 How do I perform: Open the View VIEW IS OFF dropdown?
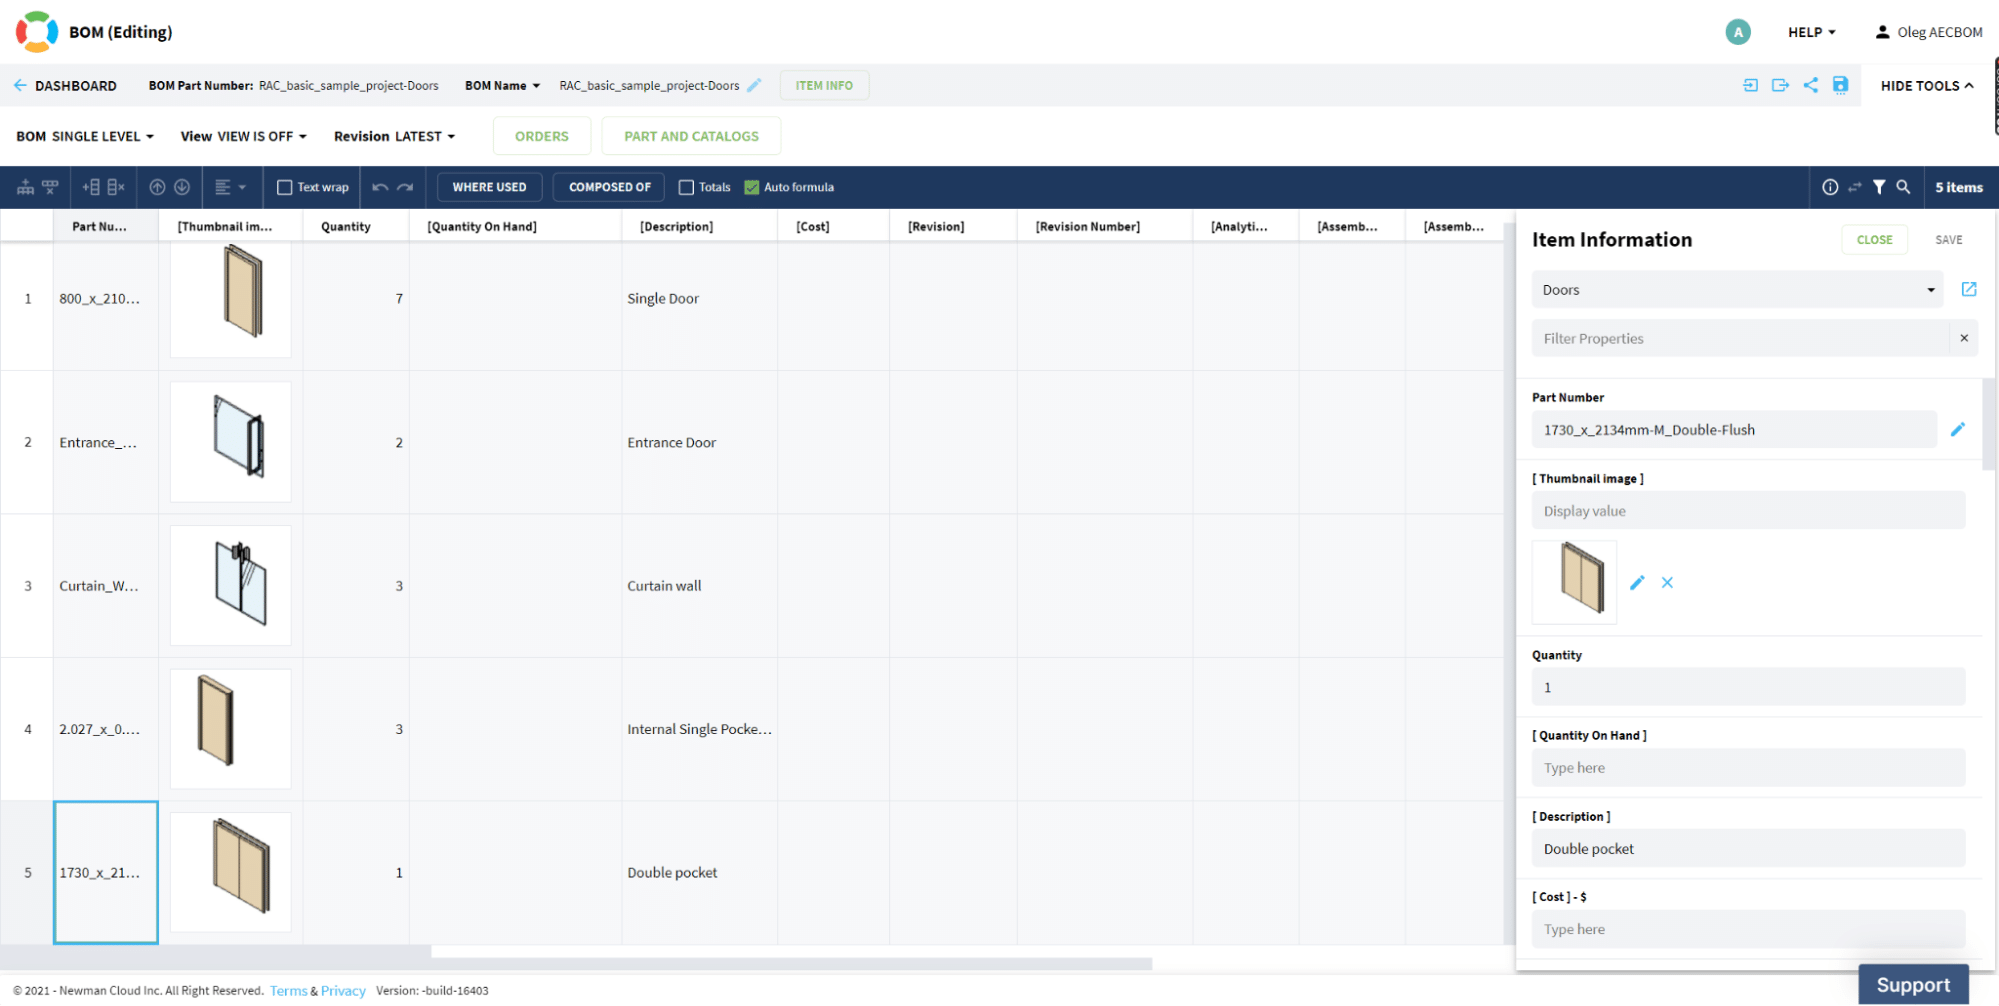point(243,136)
